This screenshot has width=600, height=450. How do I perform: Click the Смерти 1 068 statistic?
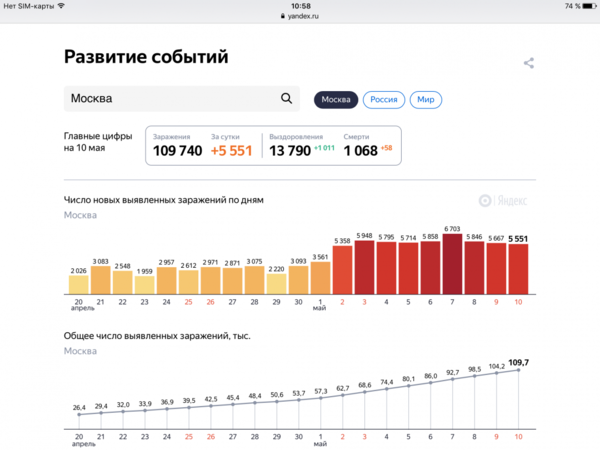[x=366, y=146]
